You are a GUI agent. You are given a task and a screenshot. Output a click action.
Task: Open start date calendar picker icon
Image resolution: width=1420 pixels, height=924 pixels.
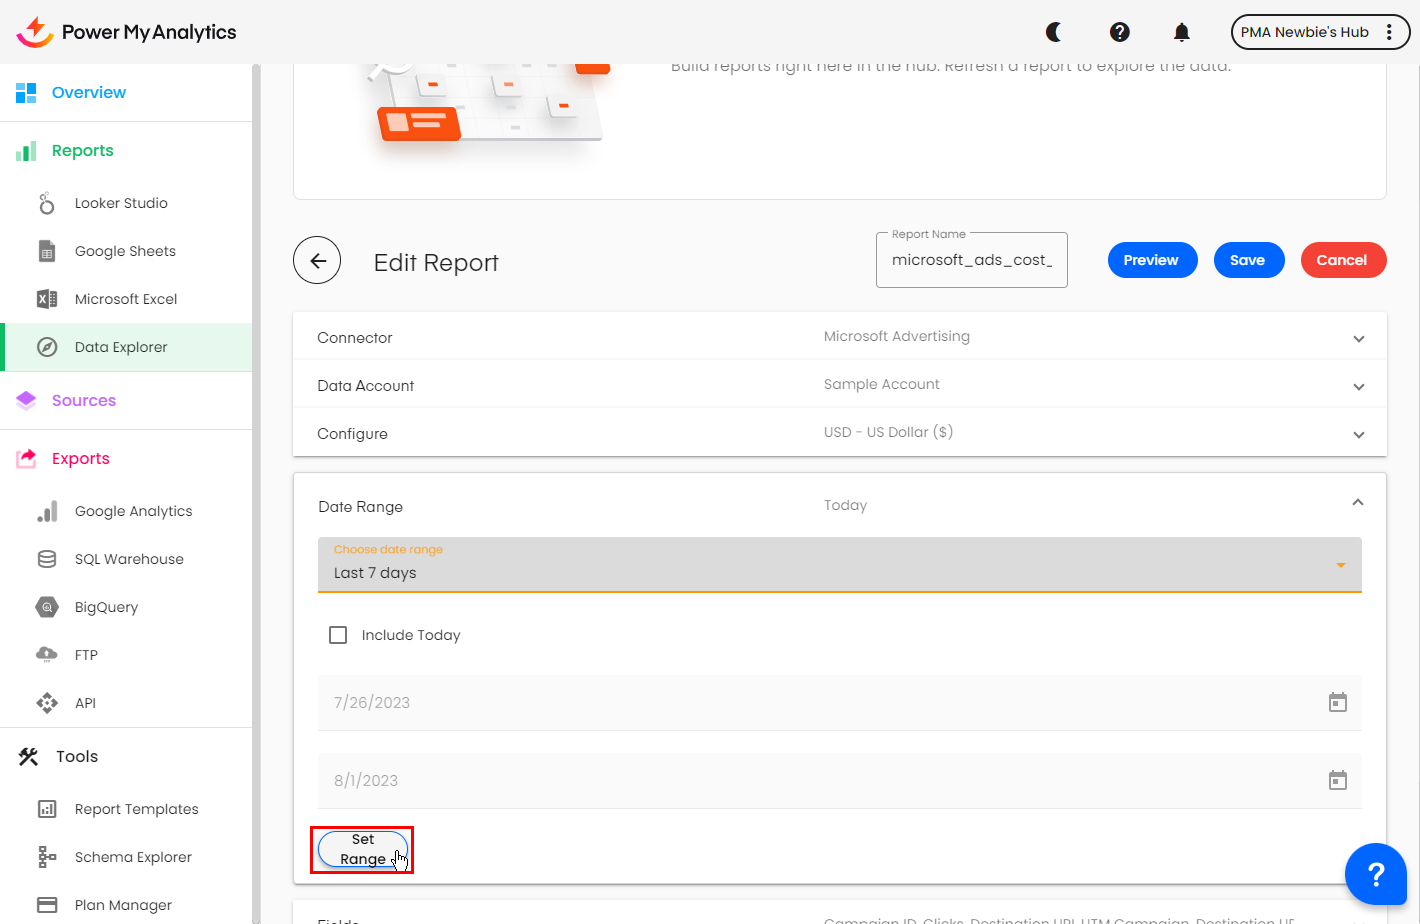pos(1337,703)
